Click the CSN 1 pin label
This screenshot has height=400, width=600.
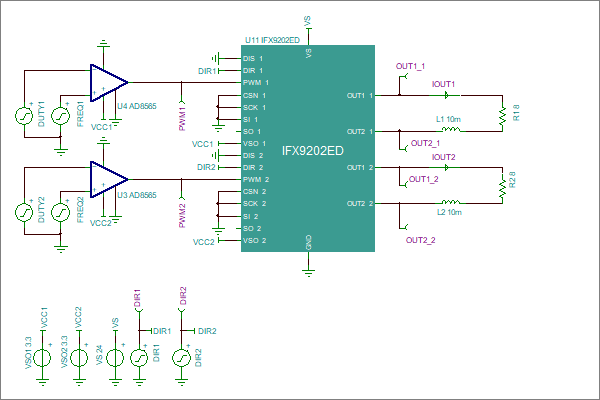pyautogui.click(x=254, y=95)
